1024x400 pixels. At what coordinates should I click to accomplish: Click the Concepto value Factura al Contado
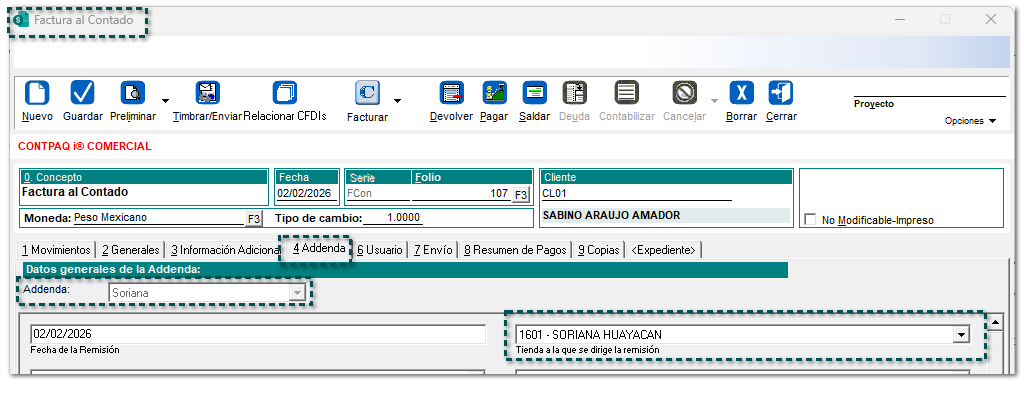point(74,192)
